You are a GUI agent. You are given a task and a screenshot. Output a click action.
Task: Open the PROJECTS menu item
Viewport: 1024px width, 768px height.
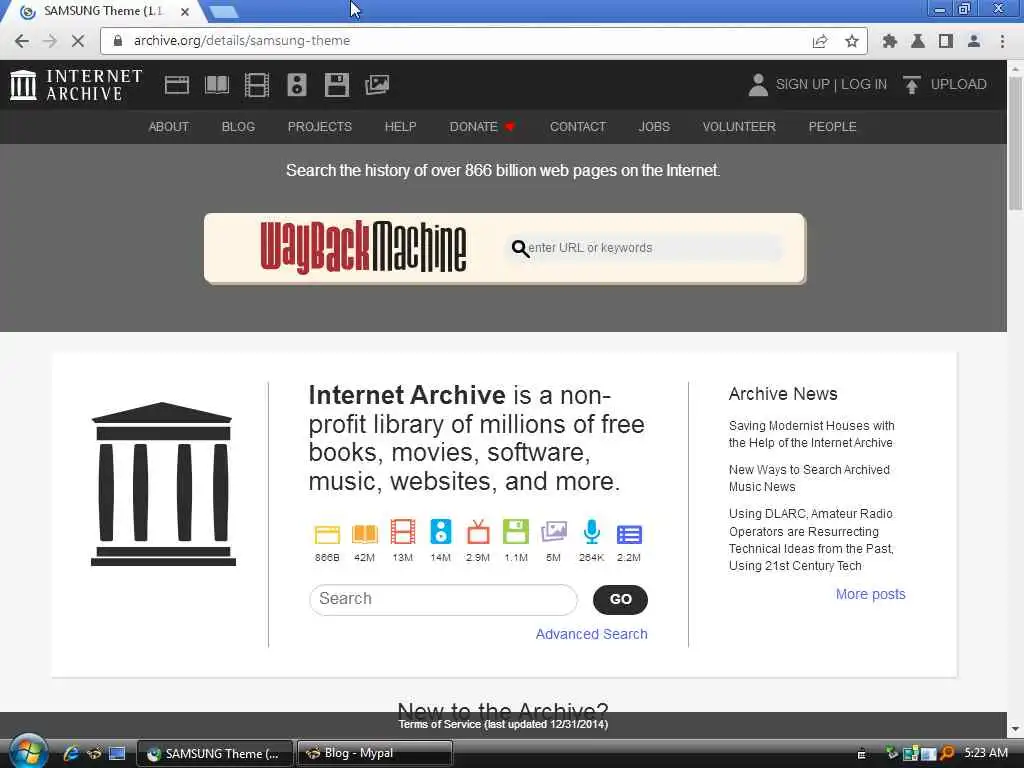point(319,127)
